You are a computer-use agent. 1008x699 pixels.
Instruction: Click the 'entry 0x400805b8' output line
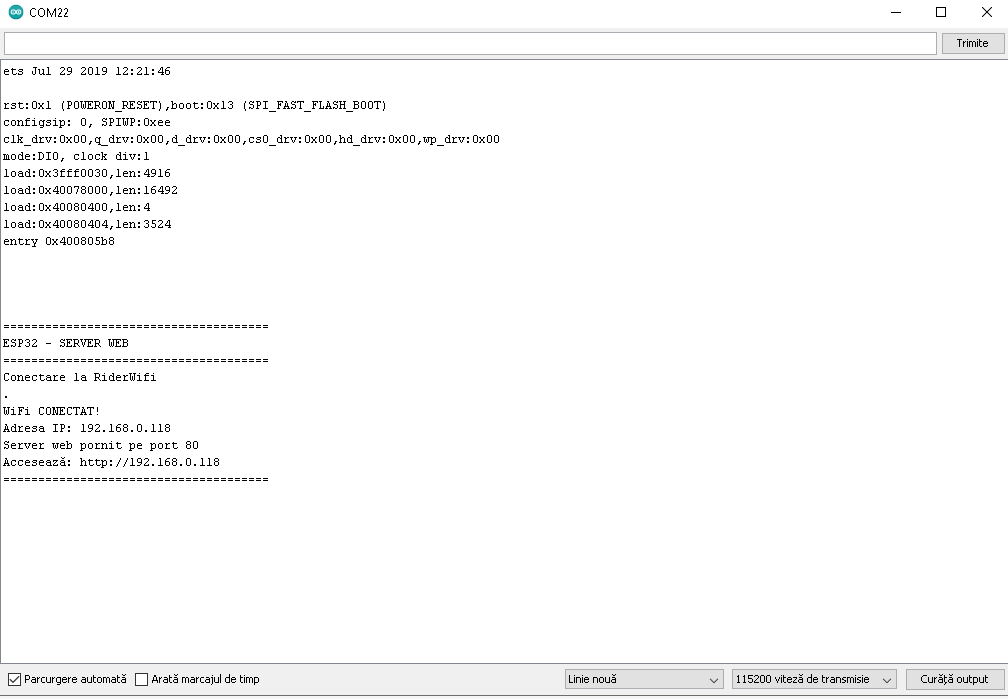click(x=59, y=241)
